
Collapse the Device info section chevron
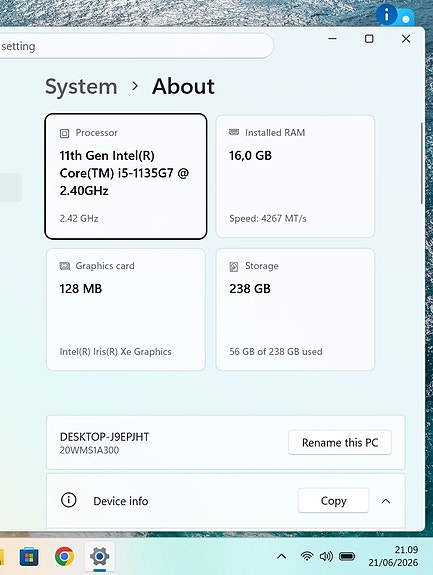pyautogui.click(x=386, y=501)
